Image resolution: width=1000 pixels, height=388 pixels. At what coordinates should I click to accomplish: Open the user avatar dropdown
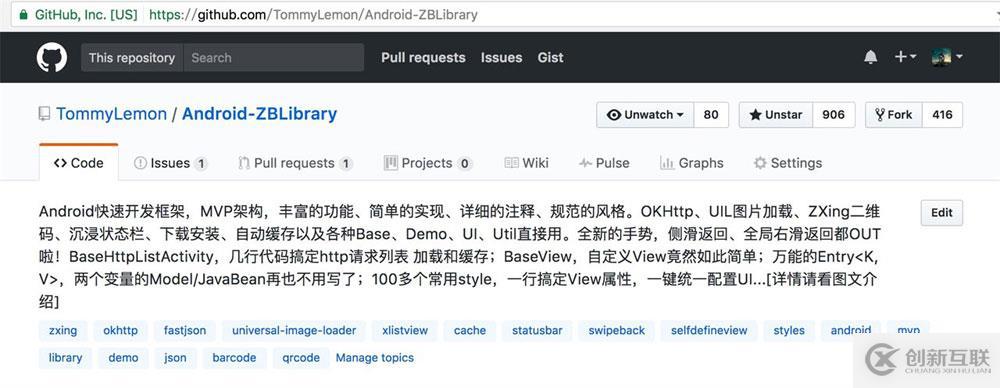[946, 57]
